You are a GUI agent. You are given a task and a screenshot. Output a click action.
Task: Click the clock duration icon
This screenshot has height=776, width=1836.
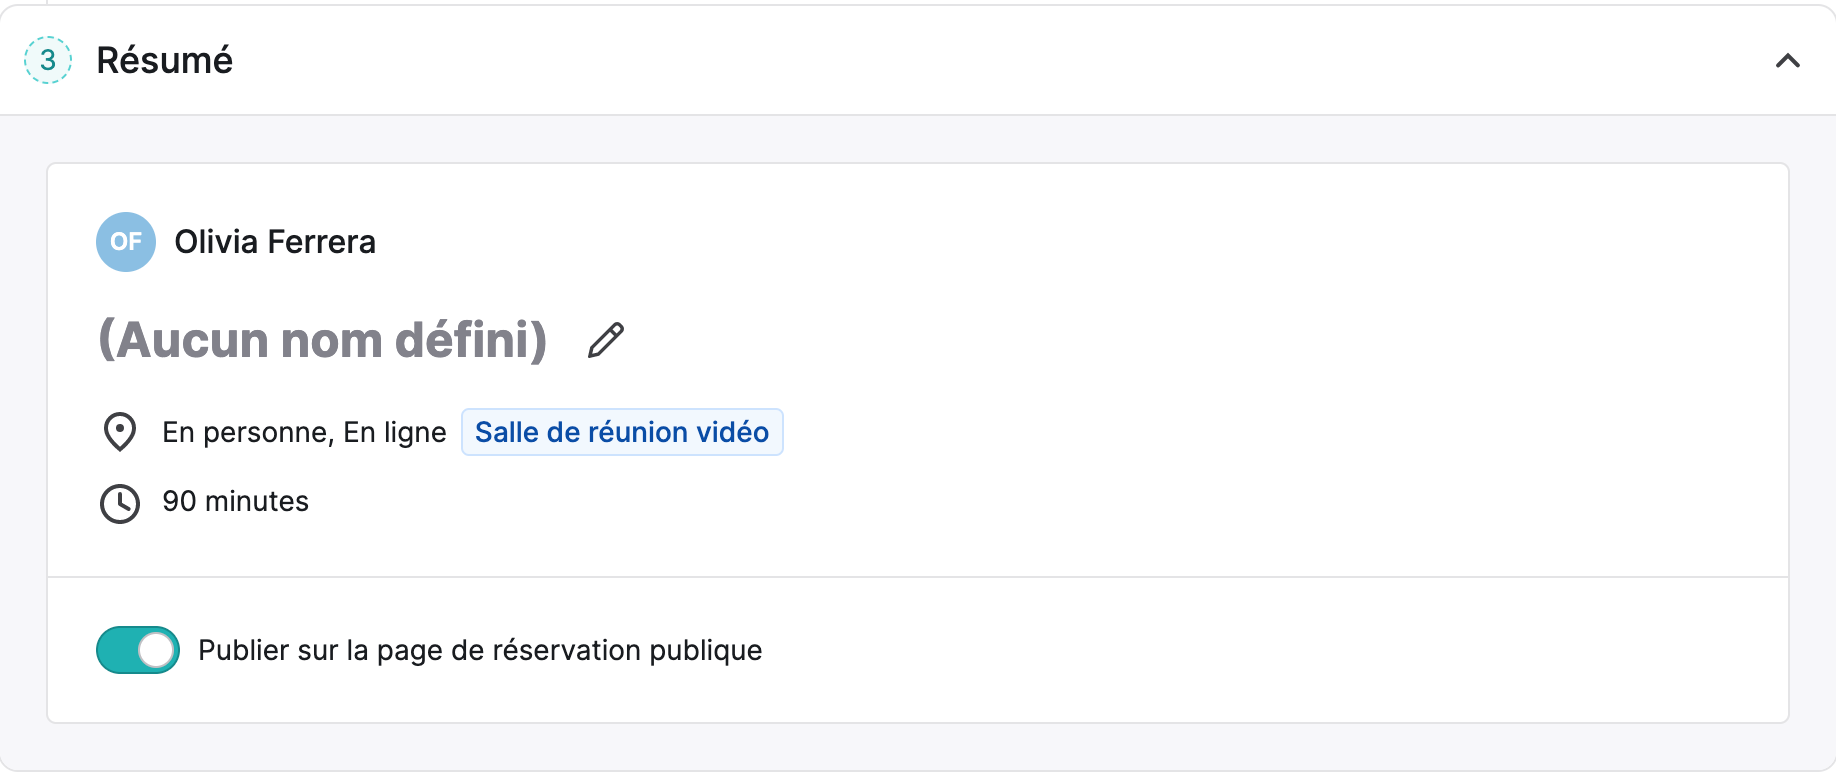click(120, 503)
